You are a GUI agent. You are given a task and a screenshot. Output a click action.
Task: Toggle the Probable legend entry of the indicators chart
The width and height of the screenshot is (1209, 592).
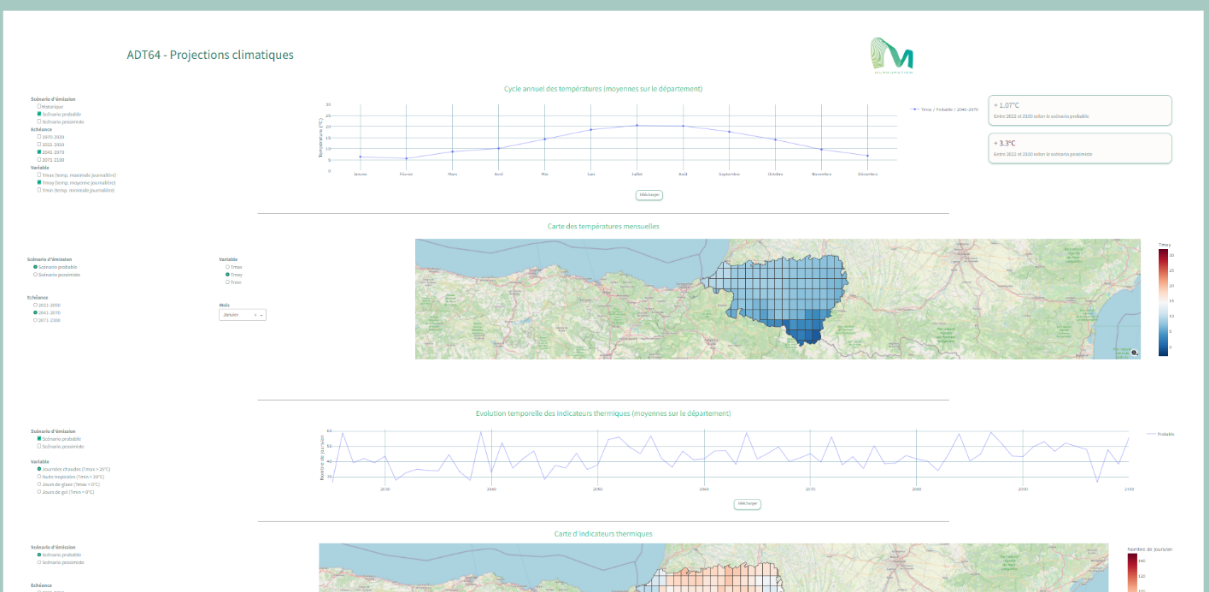point(1160,434)
